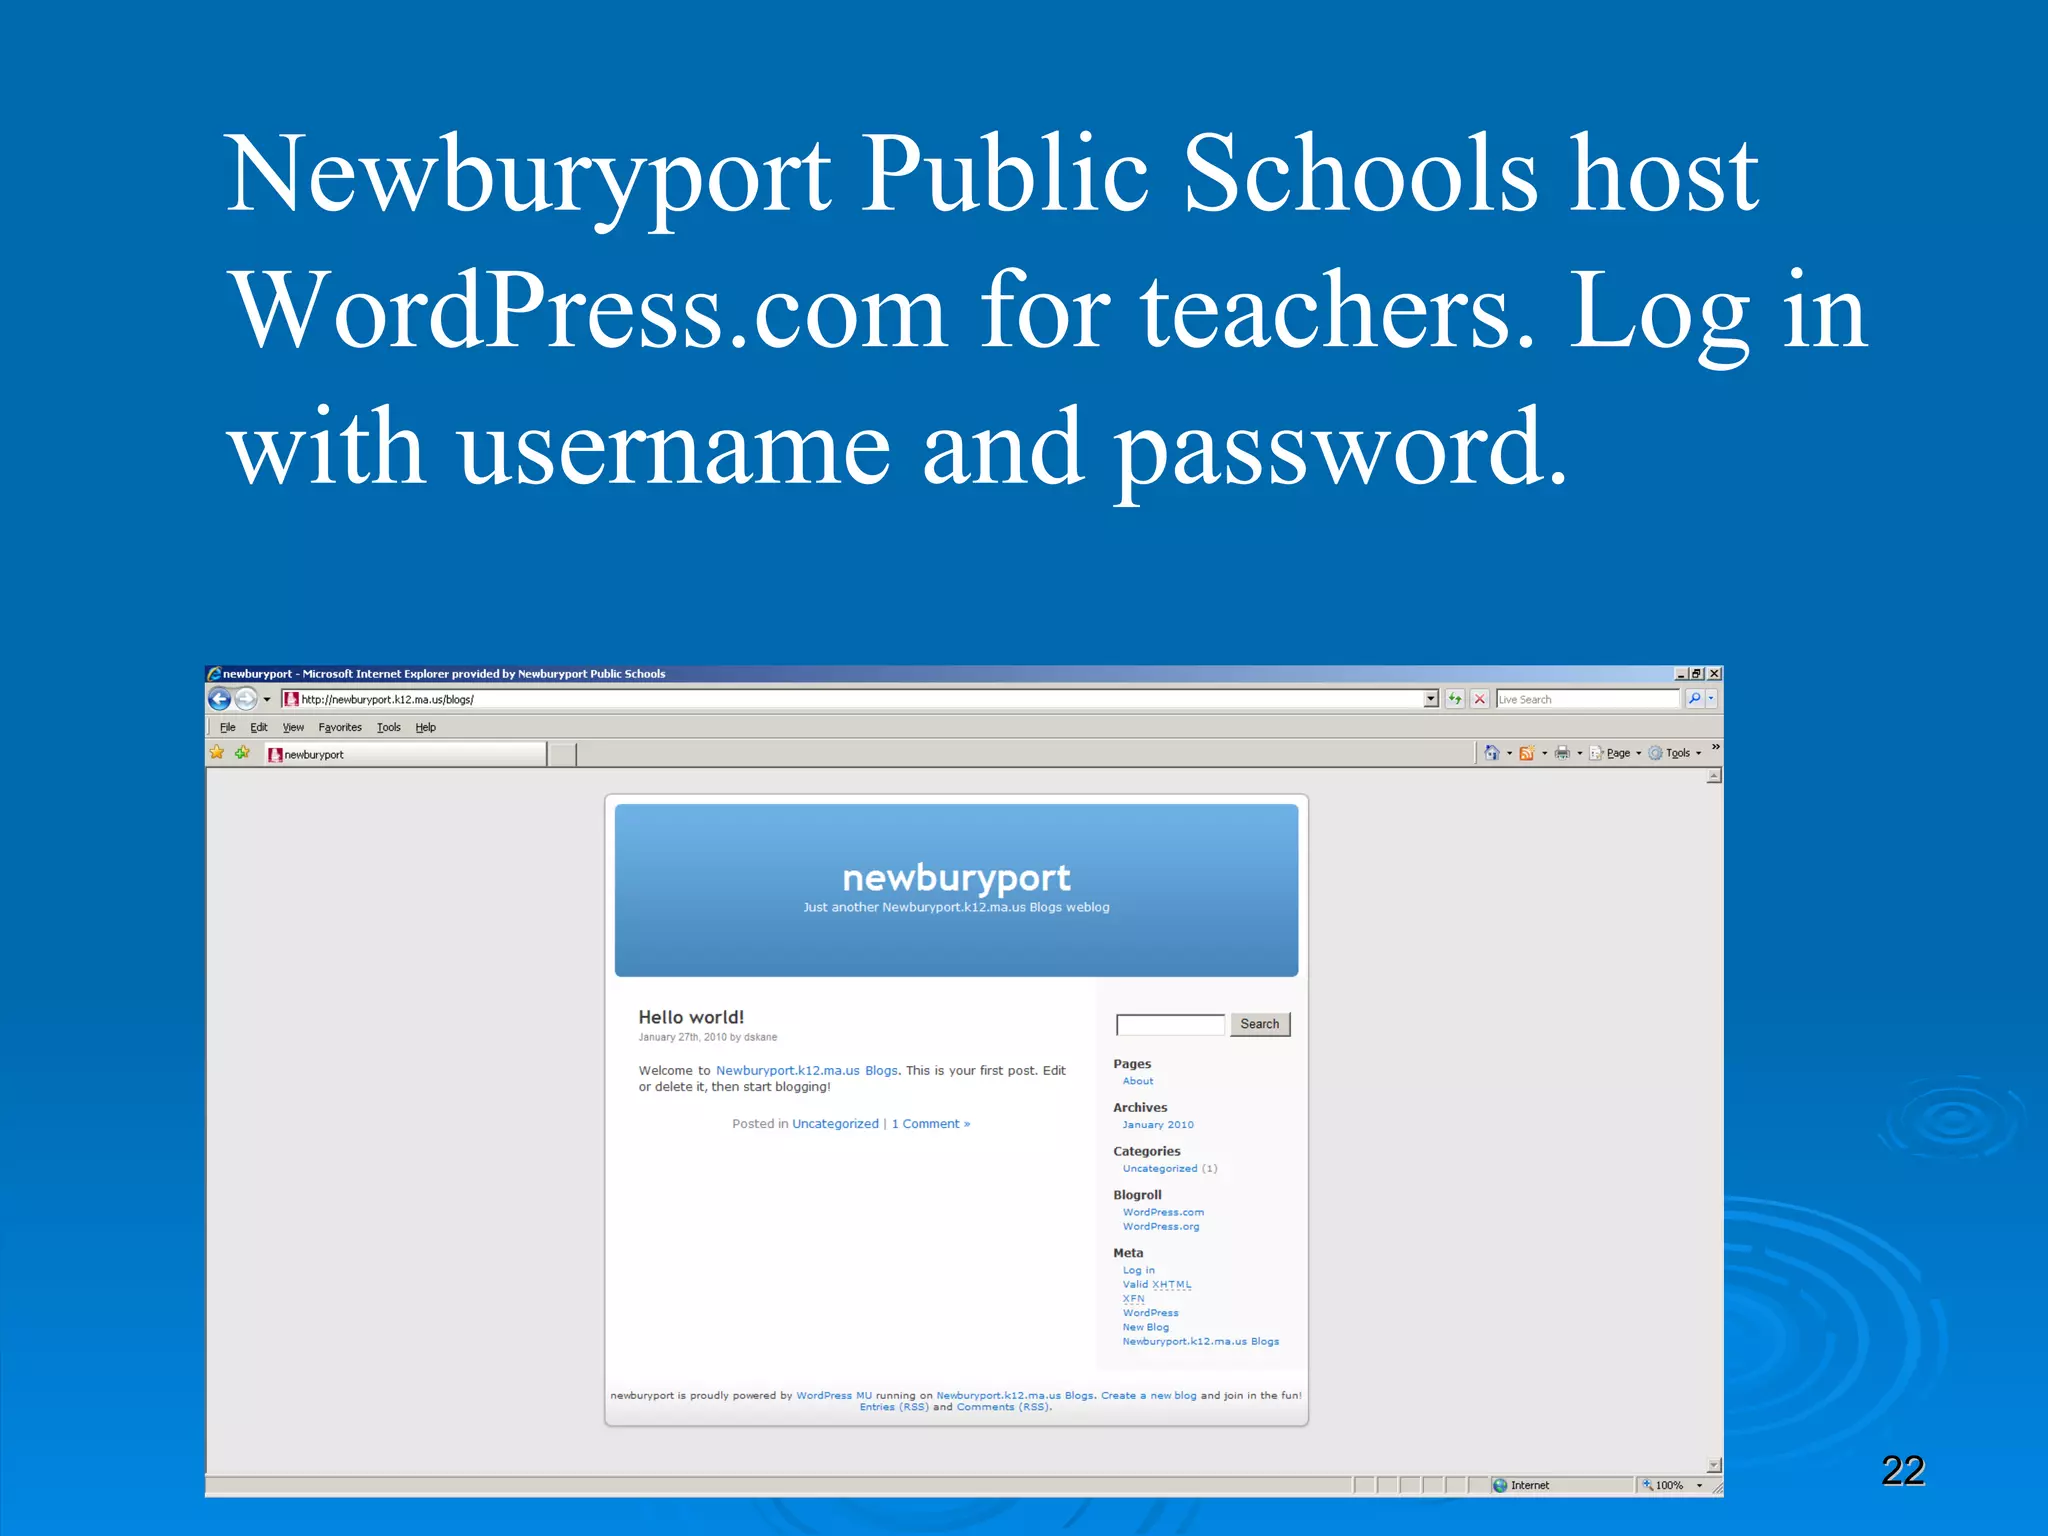Image resolution: width=2048 pixels, height=1536 pixels.
Task: Click the Internet Explorer title bar icon
Action: click(214, 674)
